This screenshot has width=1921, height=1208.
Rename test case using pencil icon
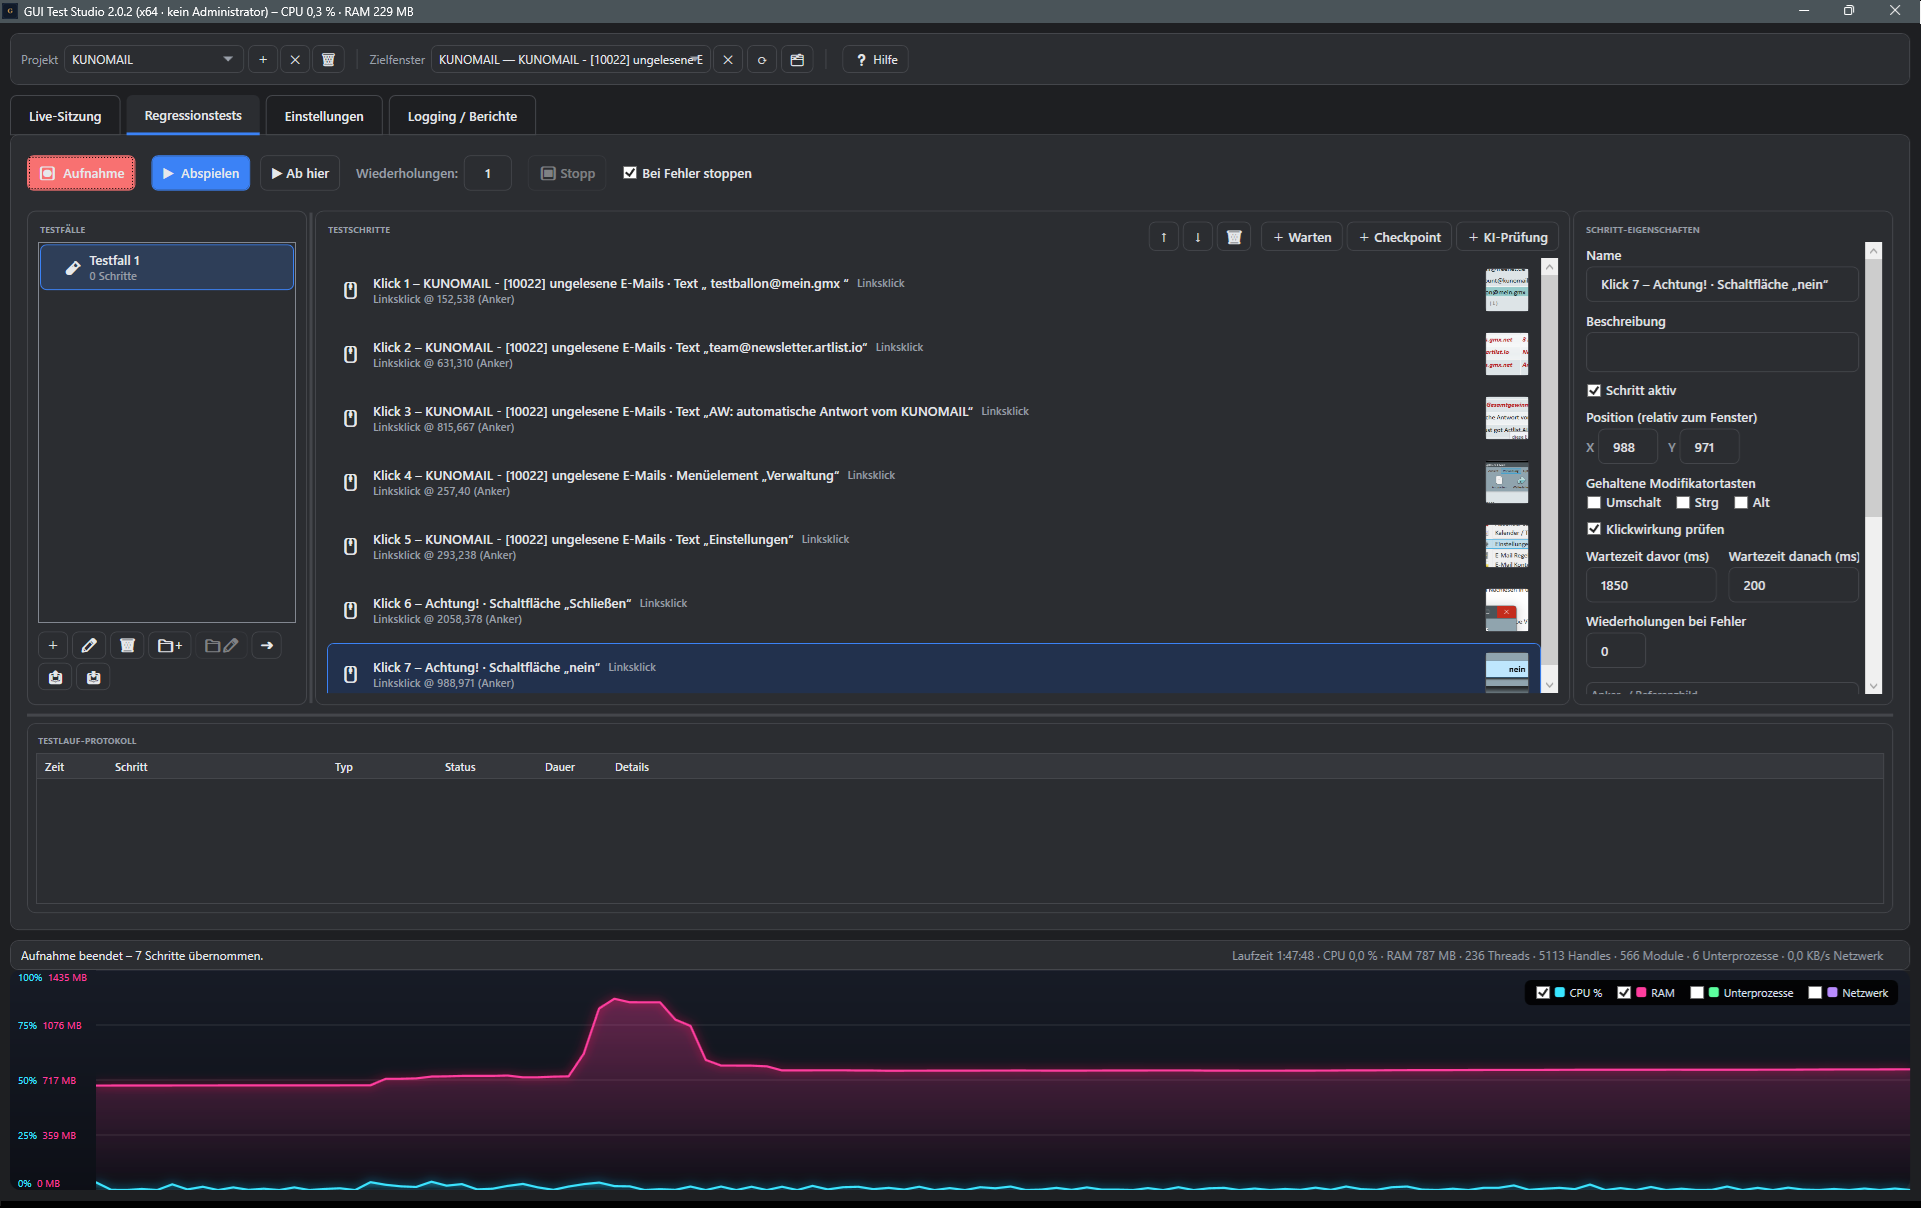click(x=89, y=645)
